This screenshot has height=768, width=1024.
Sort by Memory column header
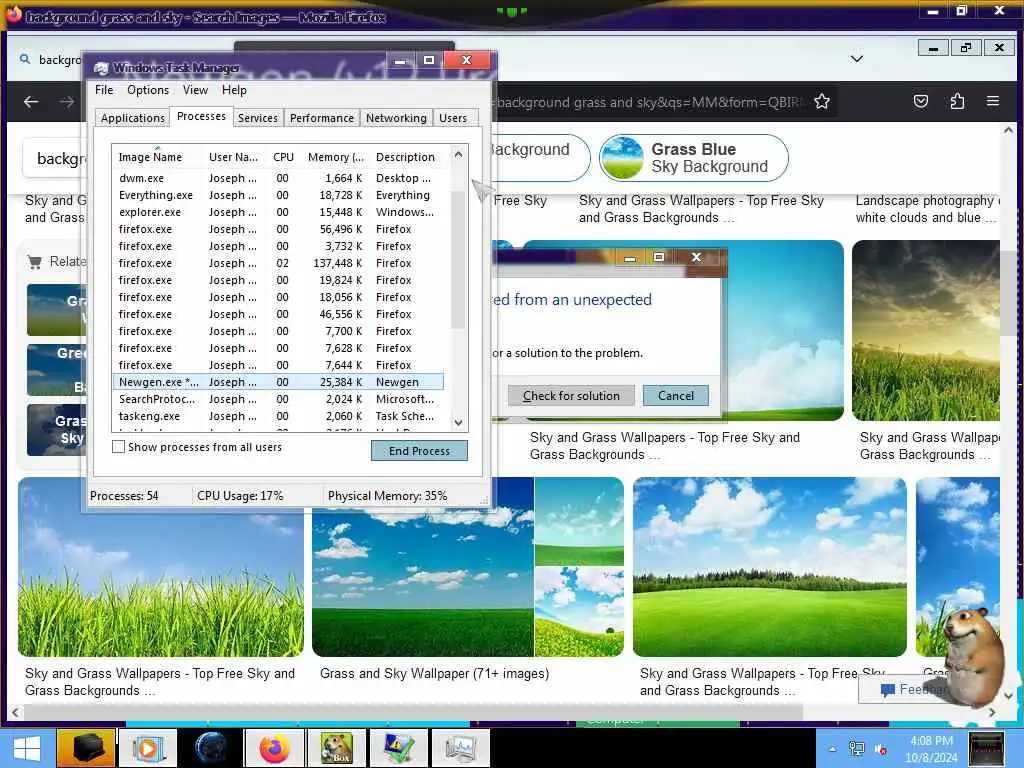click(335, 157)
